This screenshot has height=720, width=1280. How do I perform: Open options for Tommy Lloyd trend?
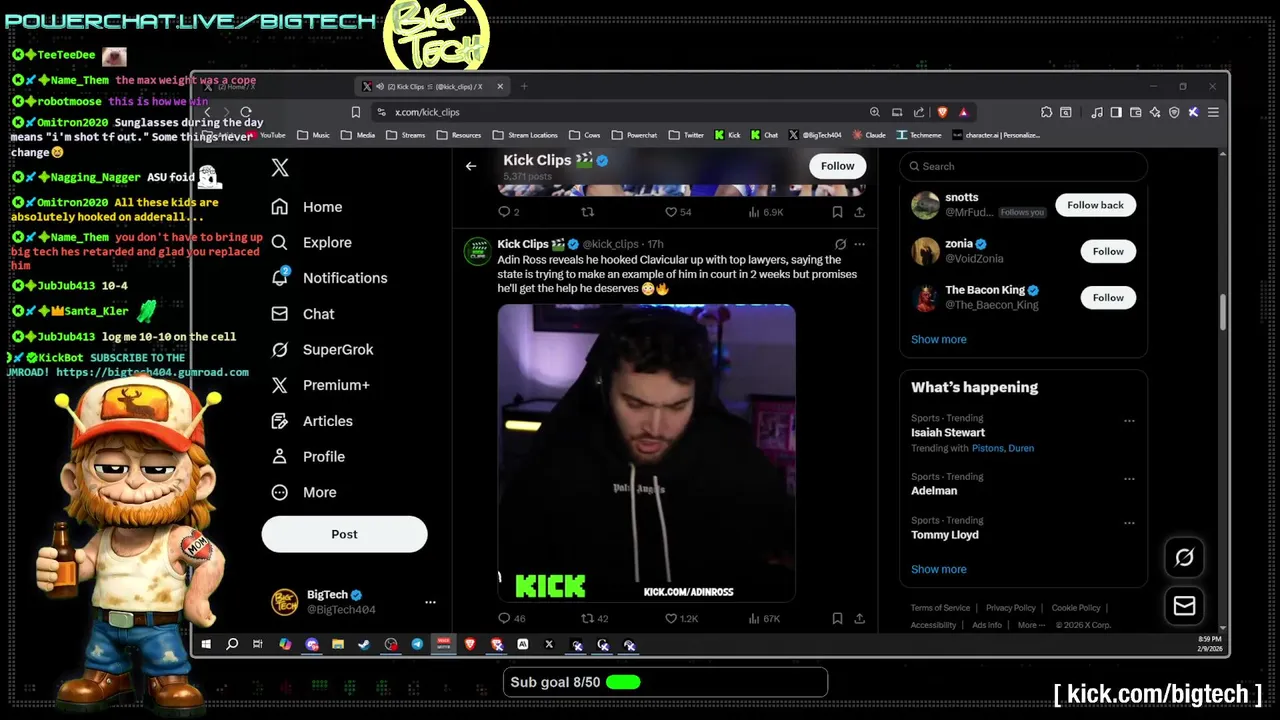pos(1129,523)
